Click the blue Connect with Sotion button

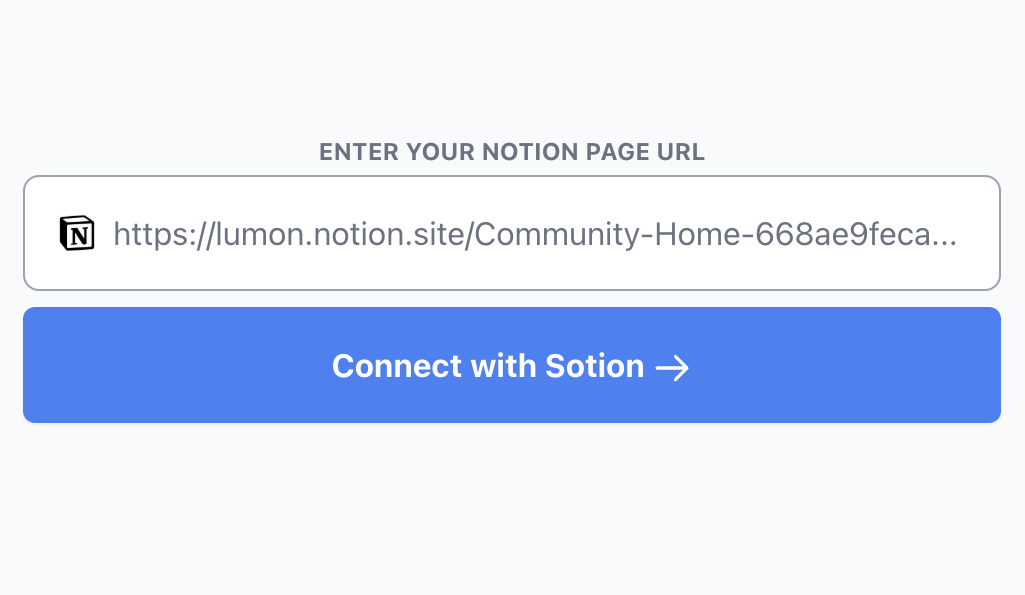(512, 365)
